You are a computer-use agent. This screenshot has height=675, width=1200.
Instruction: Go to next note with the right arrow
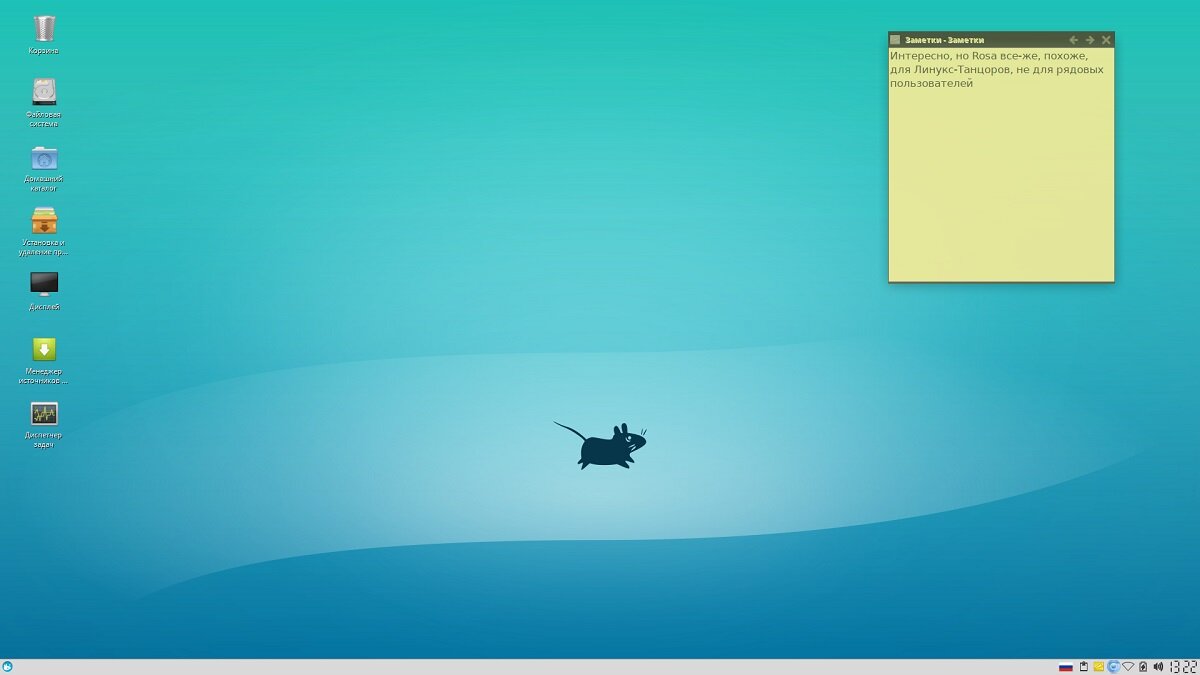pyautogui.click(x=1089, y=39)
